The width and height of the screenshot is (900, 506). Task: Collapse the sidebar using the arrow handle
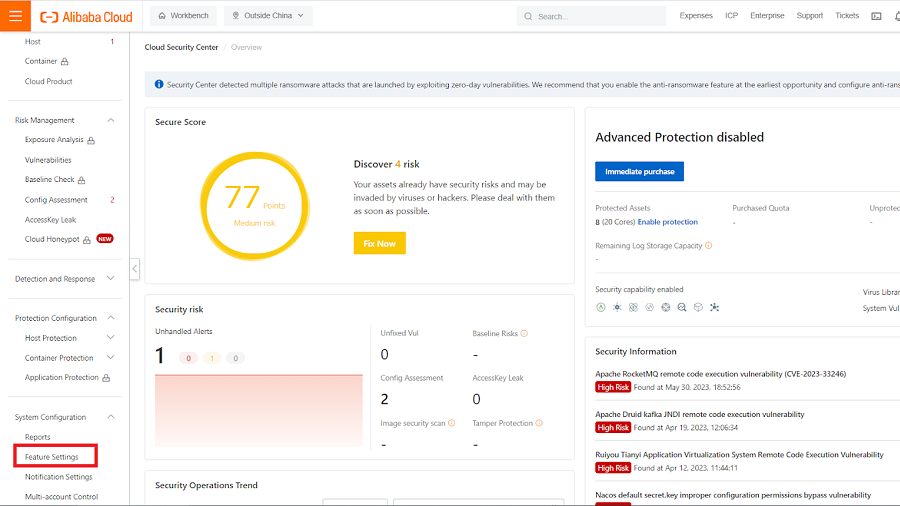tap(135, 268)
